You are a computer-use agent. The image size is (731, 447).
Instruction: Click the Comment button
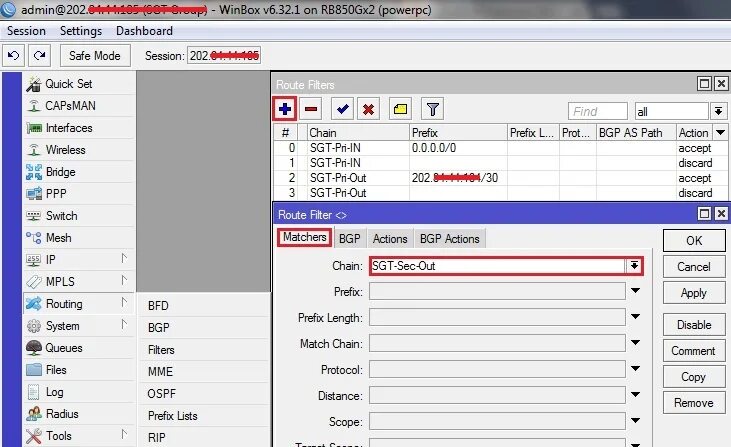tap(694, 351)
